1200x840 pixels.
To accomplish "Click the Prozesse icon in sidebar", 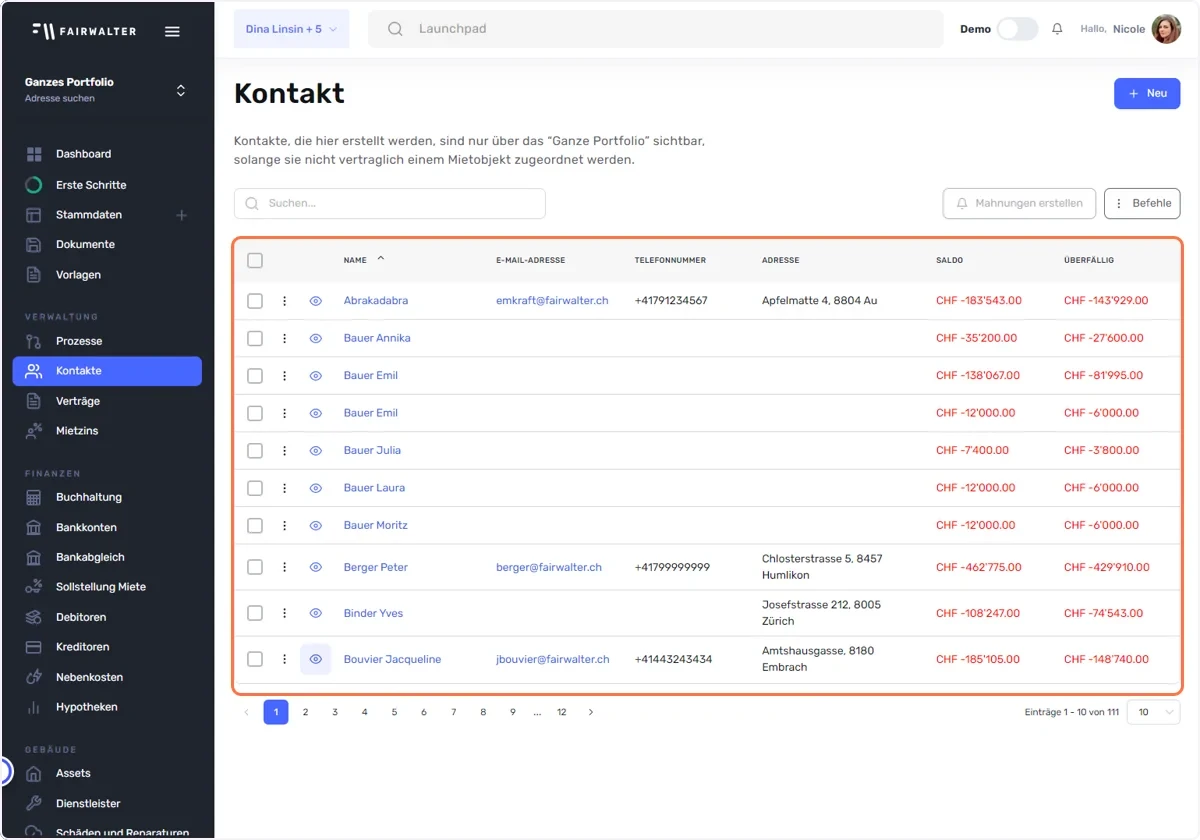I will (34, 341).
